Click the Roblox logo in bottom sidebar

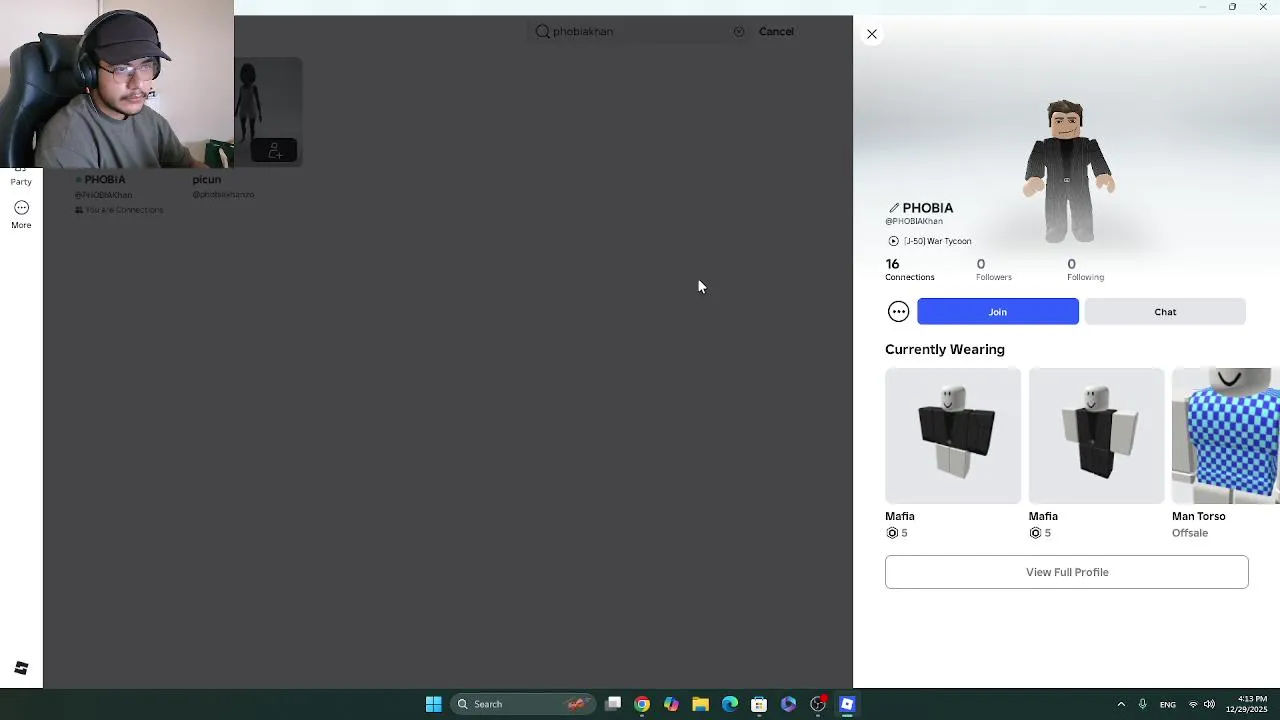click(x=21, y=668)
